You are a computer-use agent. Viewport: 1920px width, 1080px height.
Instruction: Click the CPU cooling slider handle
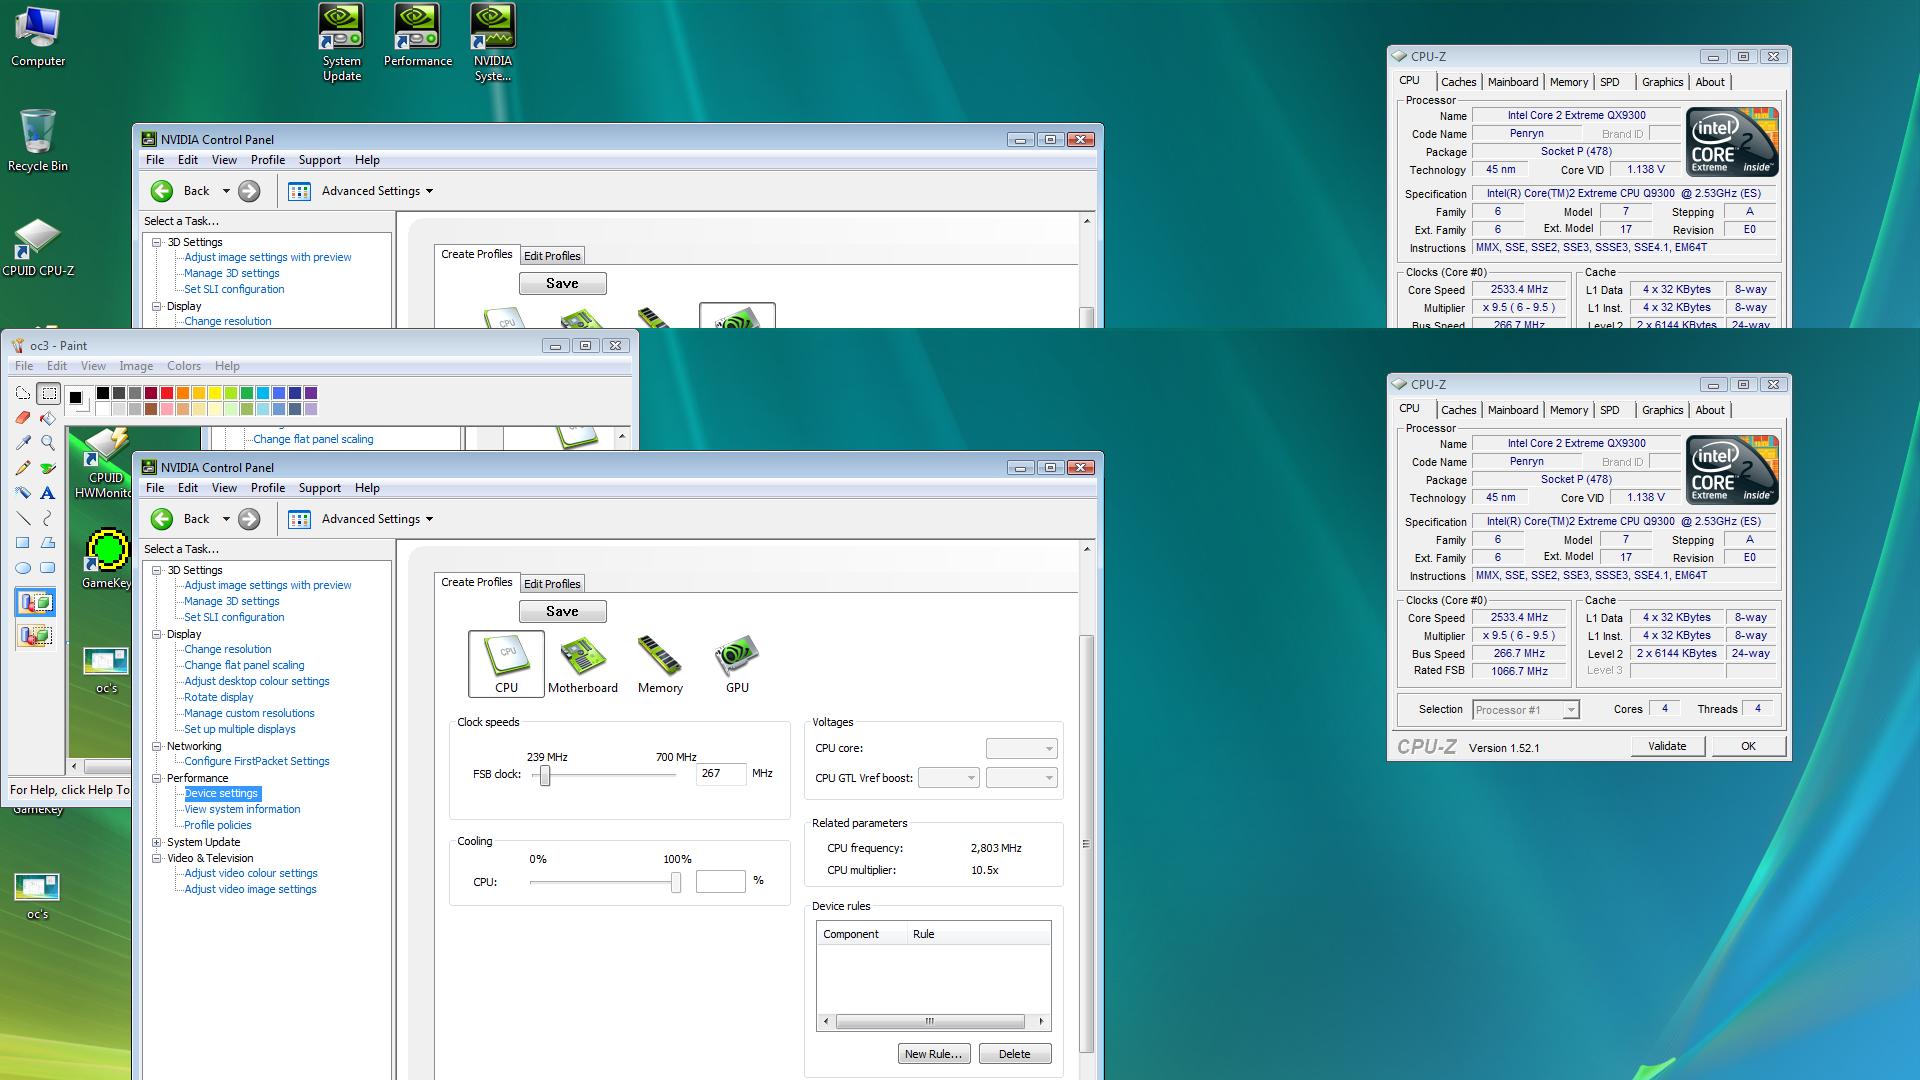676,882
